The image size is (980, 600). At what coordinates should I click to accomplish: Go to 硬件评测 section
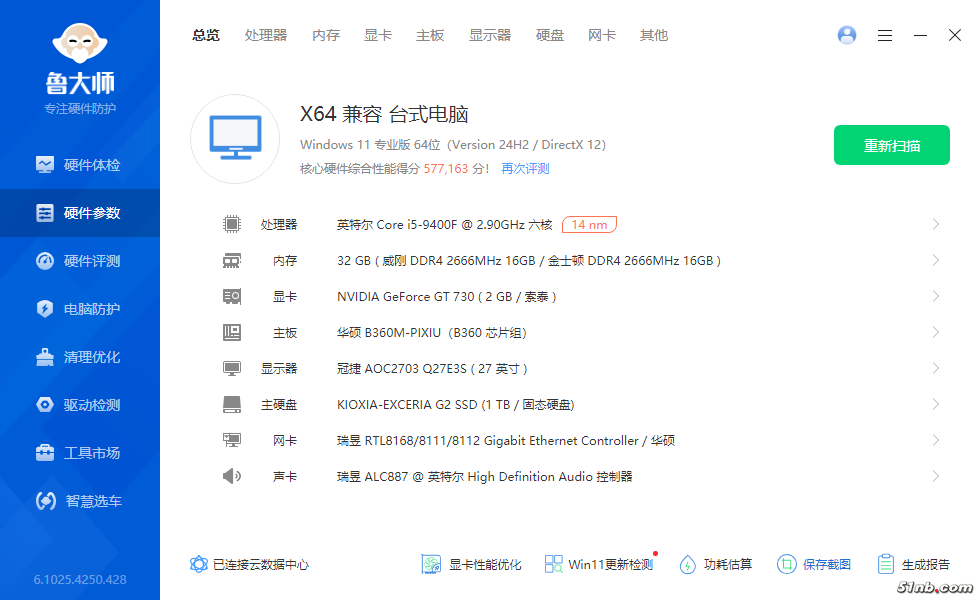79,261
